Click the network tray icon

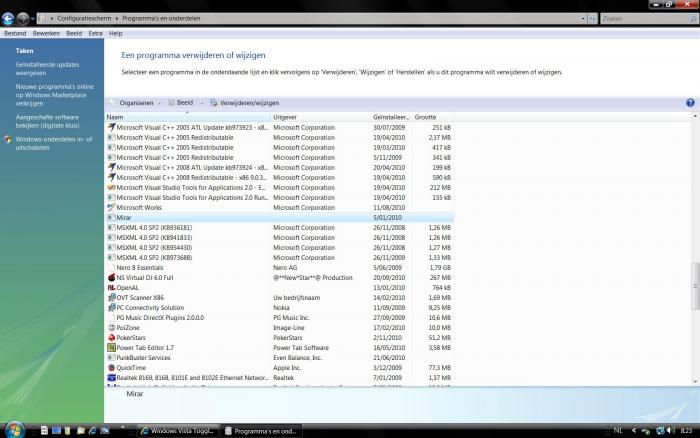pos(660,430)
